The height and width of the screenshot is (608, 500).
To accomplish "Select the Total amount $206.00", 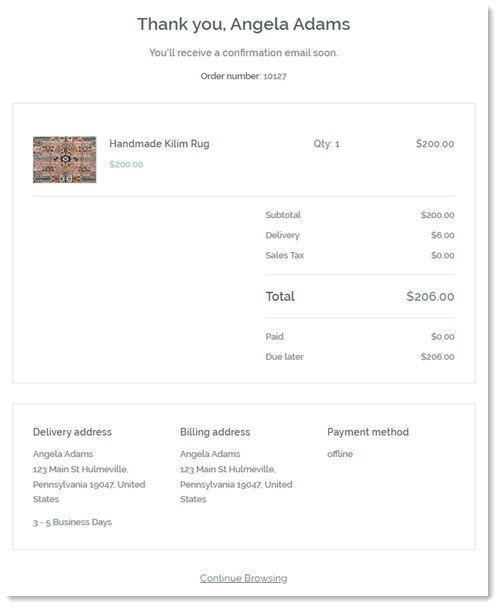I will point(430,296).
